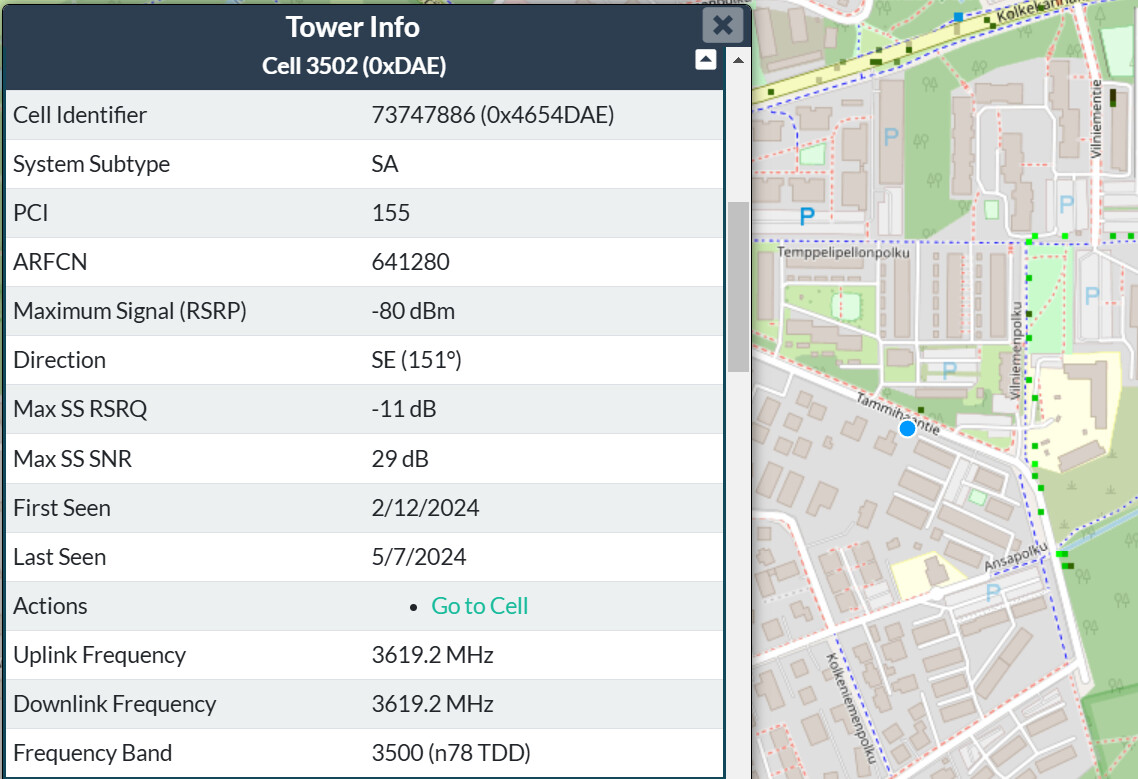Viewport: 1138px width, 779px height.
Task: Click the blue square marker near Kolkekannas road
Action: [958, 17]
